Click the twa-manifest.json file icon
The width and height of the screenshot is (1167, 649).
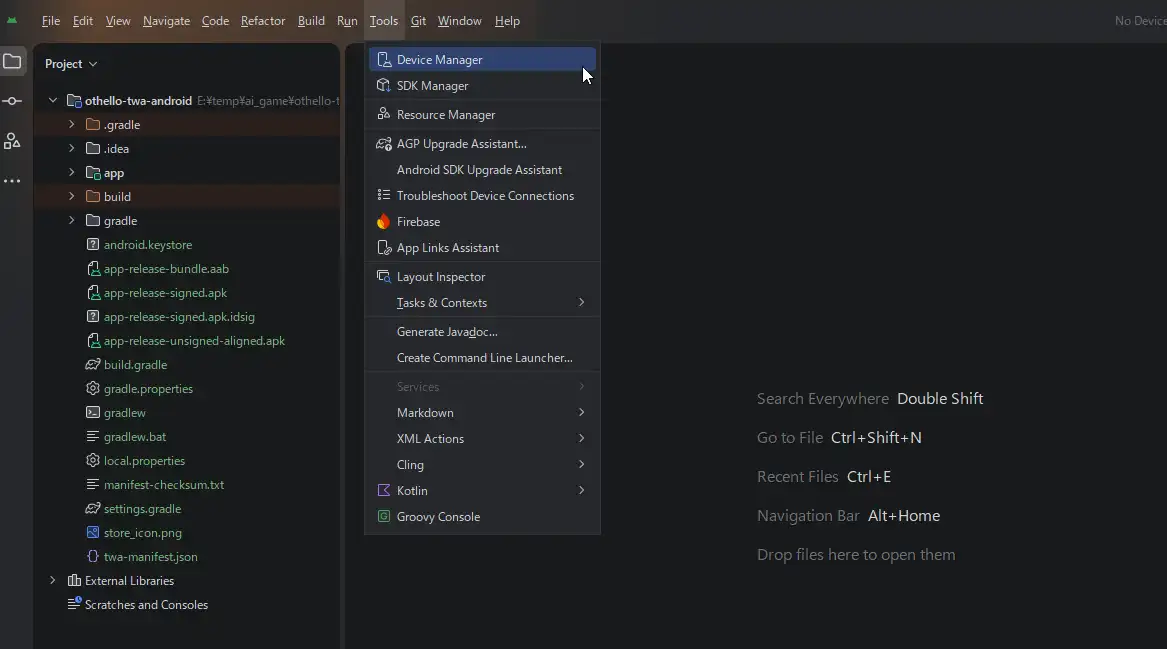tap(93, 556)
